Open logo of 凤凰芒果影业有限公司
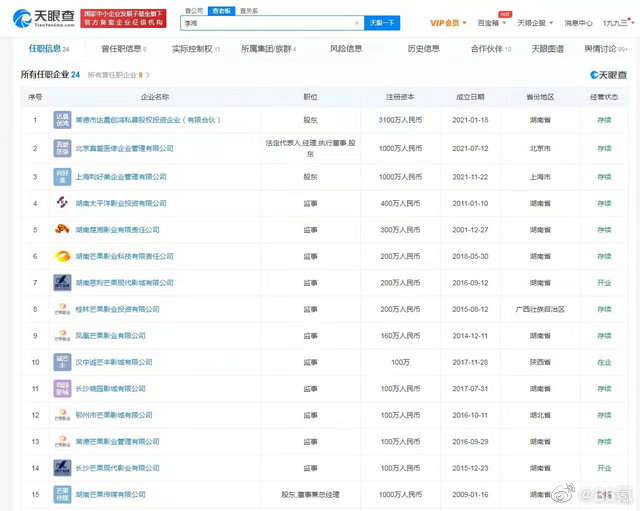 62,335
